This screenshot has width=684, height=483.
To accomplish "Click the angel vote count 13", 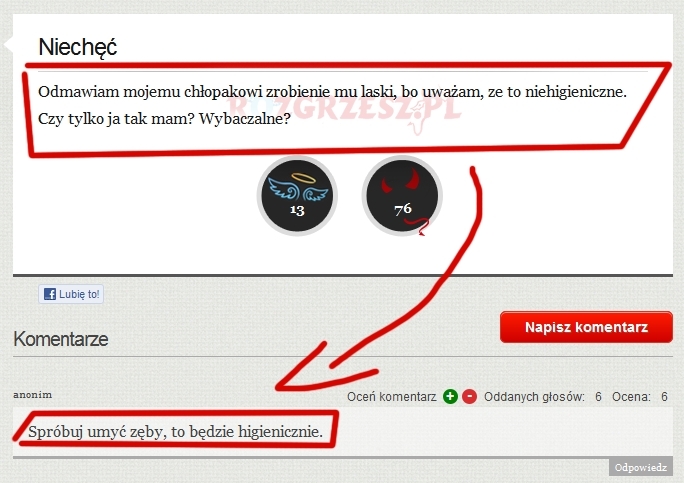I will pyautogui.click(x=297, y=210).
